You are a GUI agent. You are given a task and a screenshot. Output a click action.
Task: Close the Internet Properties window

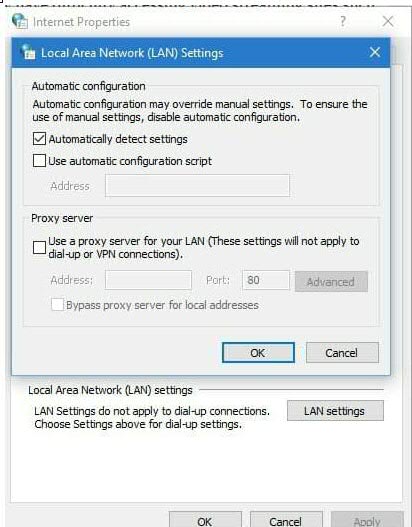click(388, 22)
